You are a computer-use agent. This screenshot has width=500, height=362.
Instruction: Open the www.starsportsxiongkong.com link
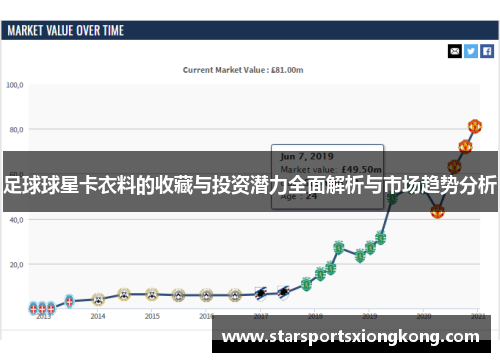[x=351, y=336]
